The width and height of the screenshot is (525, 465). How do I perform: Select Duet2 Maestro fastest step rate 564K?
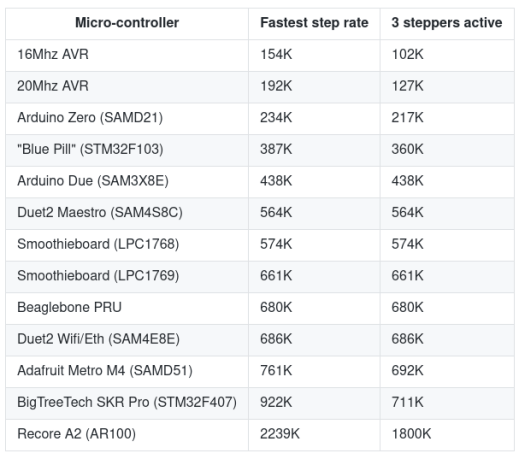pos(276,212)
